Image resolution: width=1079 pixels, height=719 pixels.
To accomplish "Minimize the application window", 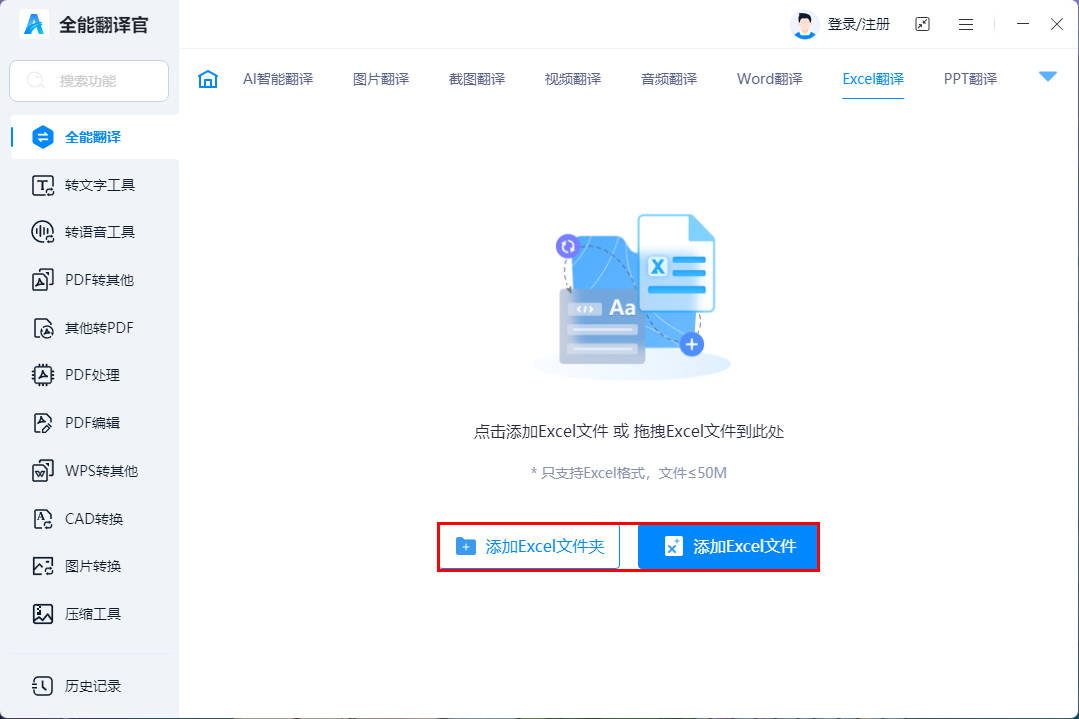I will (x=1023, y=24).
